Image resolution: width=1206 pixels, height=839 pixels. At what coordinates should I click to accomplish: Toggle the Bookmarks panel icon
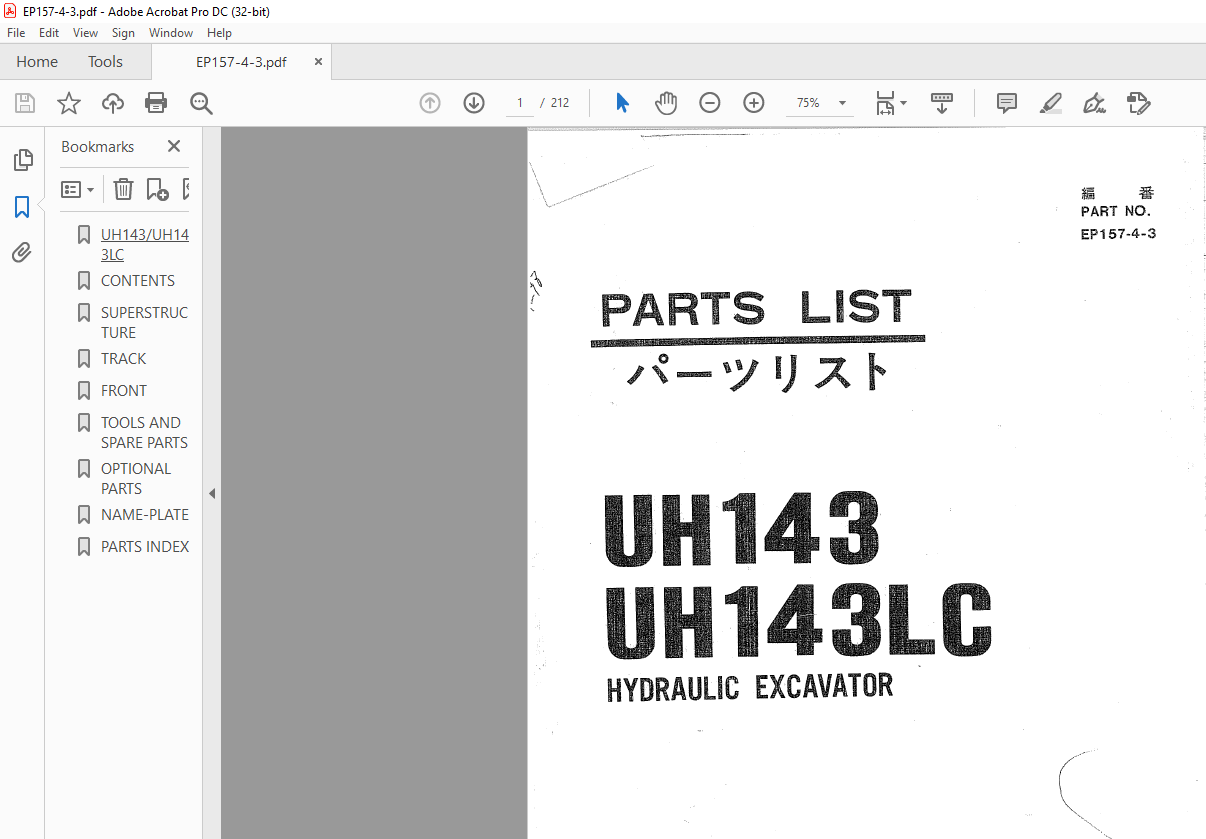(22, 207)
